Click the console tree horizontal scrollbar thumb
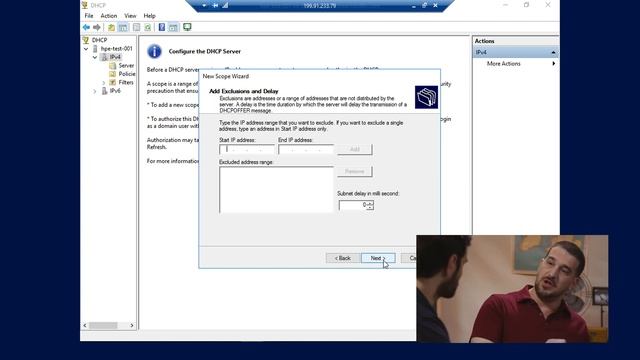This screenshot has height=360, width=640. point(104,325)
